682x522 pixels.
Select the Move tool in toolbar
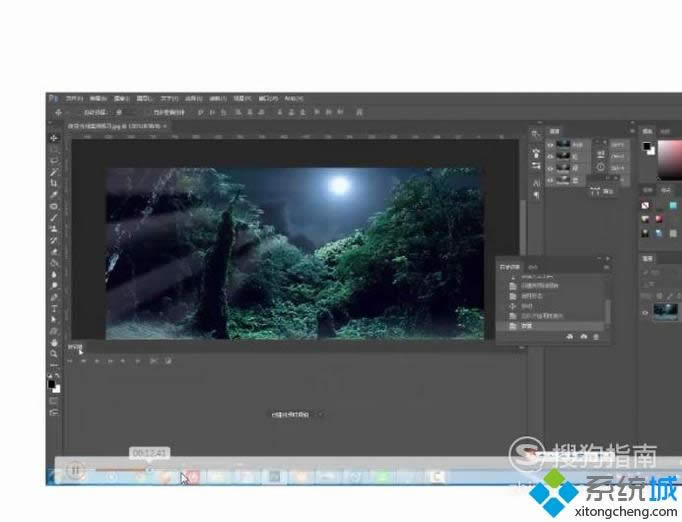click(54, 138)
